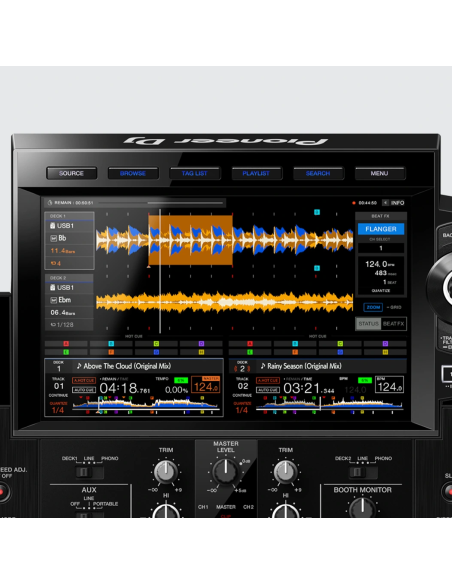Viewport: 452px width, 584px height.
Task: Select Deck 2 USB1 source icon
Action: point(52,288)
